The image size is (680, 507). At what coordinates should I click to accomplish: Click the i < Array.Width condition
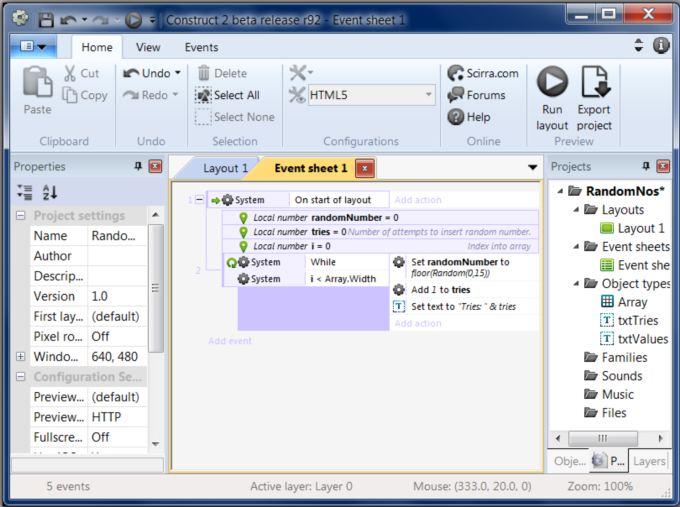point(343,279)
